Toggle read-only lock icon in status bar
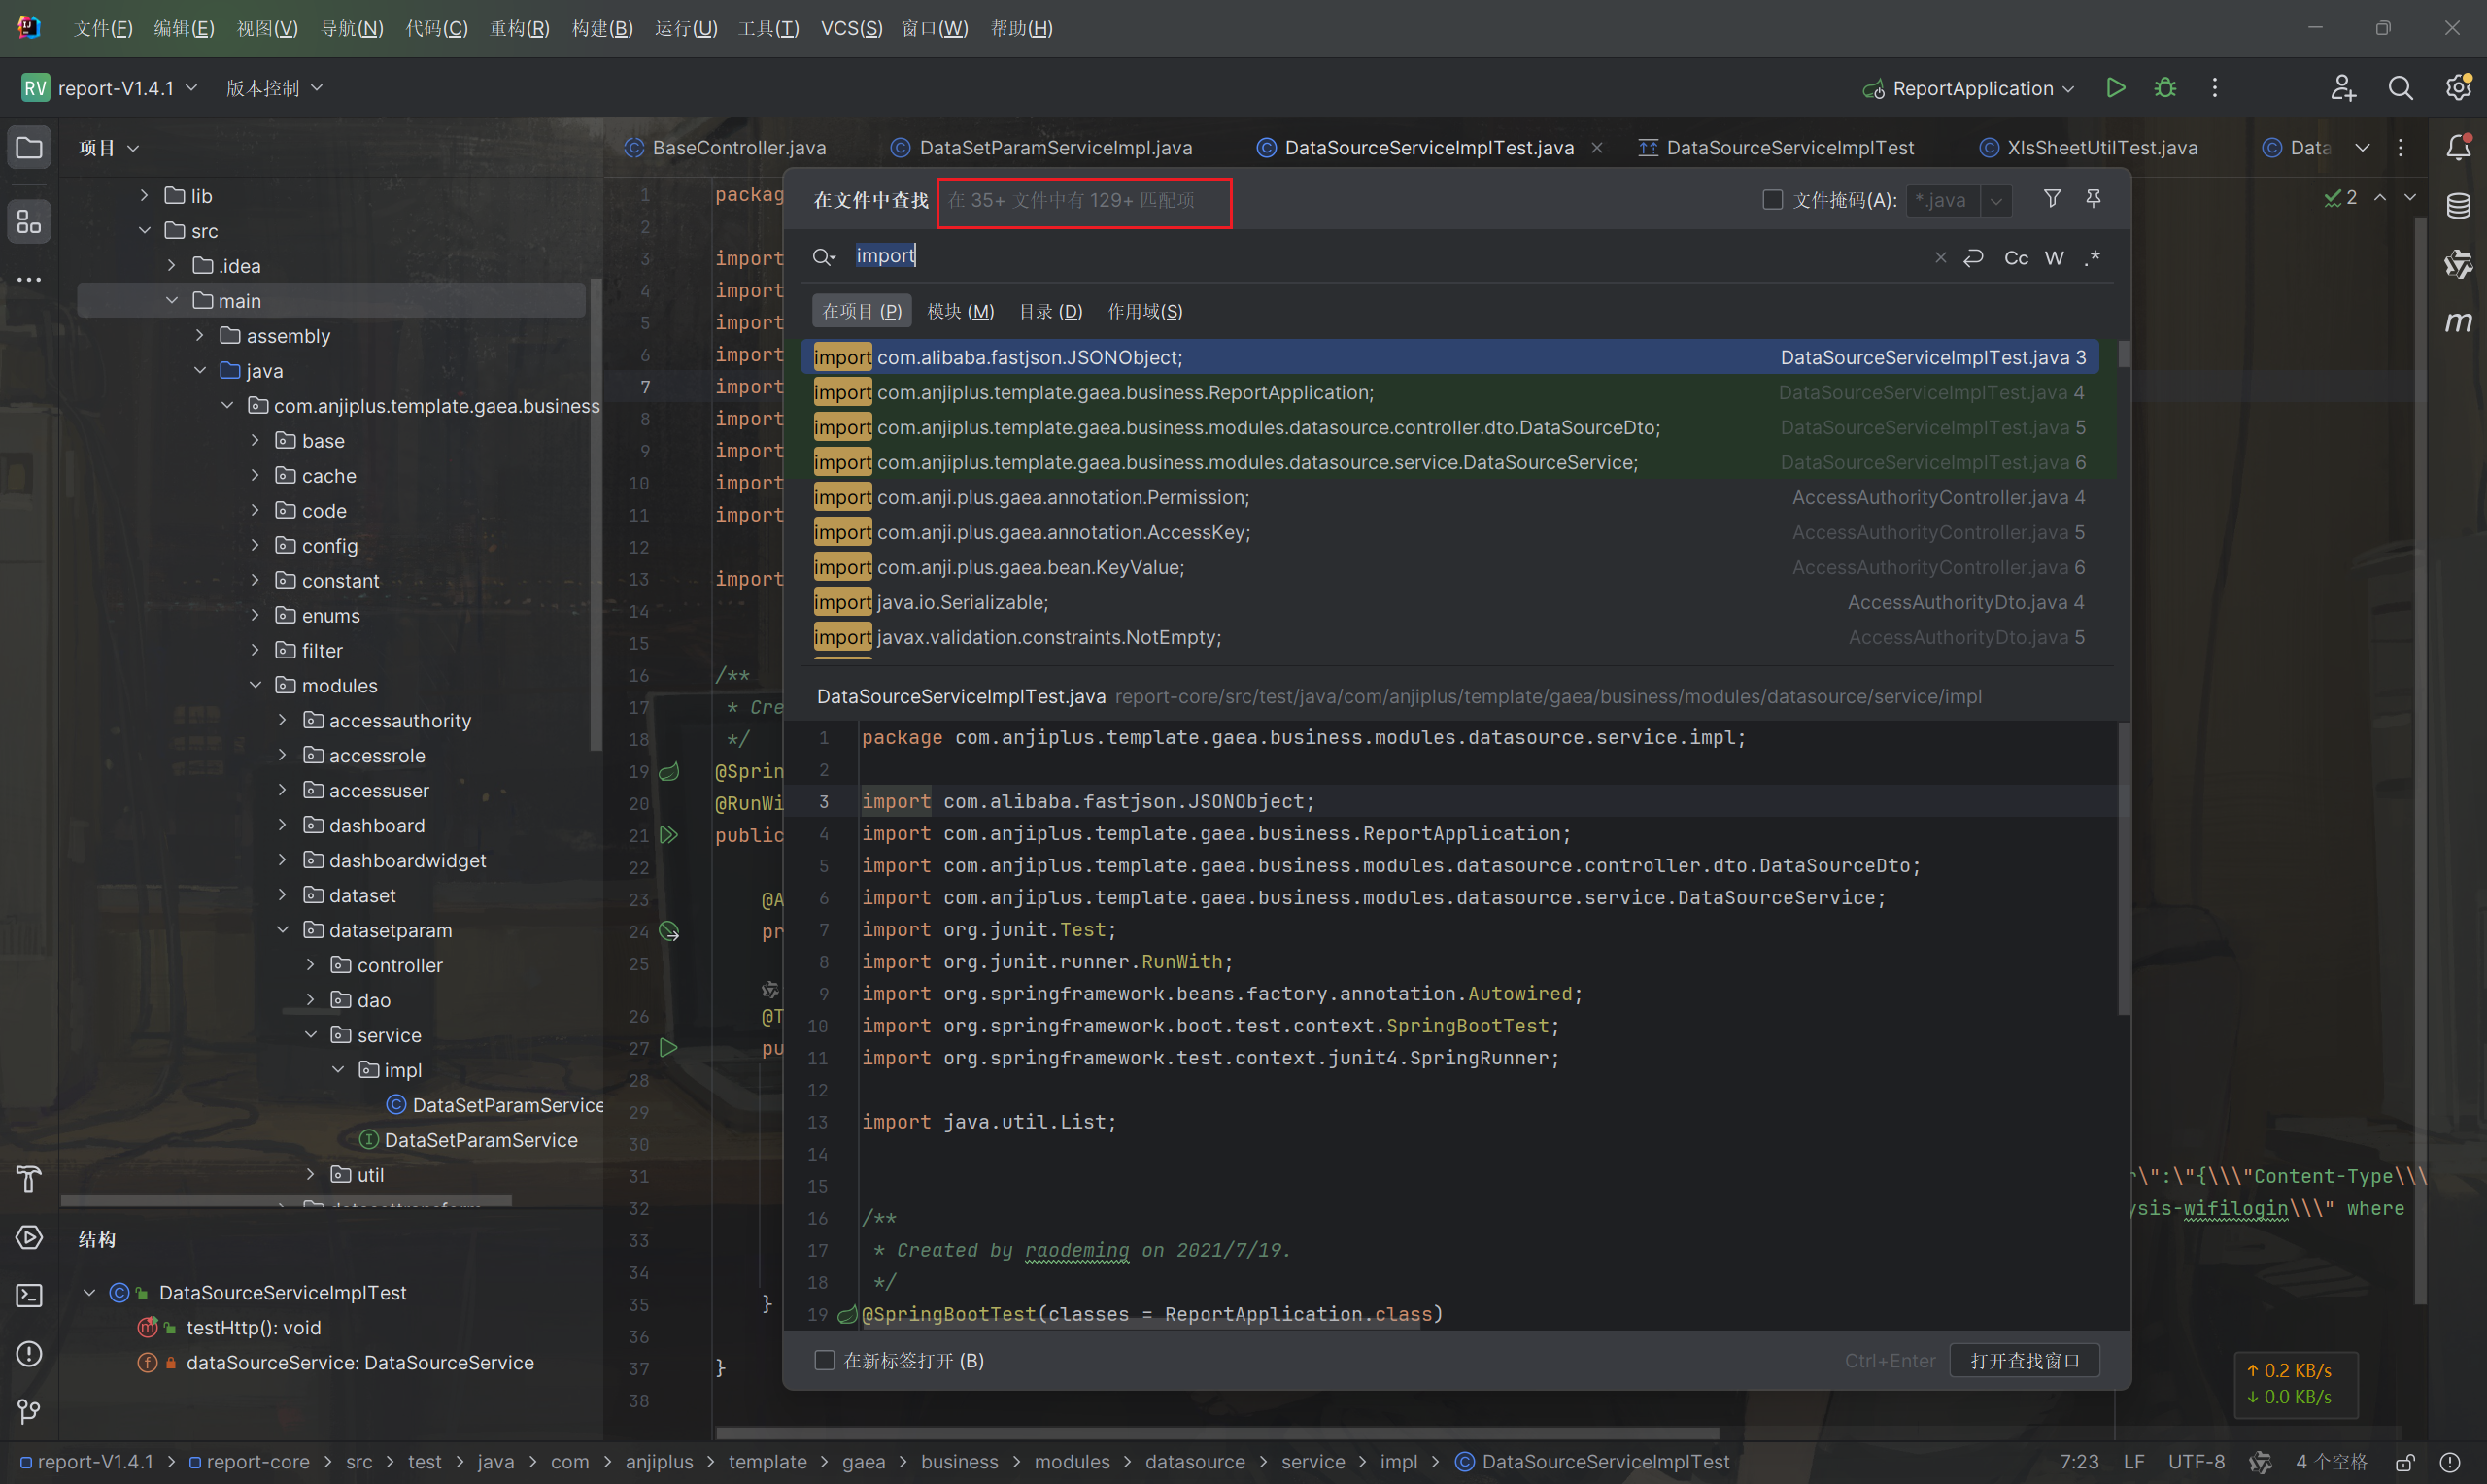Screen dimensions: 2487x1484 (2405, 1462)
